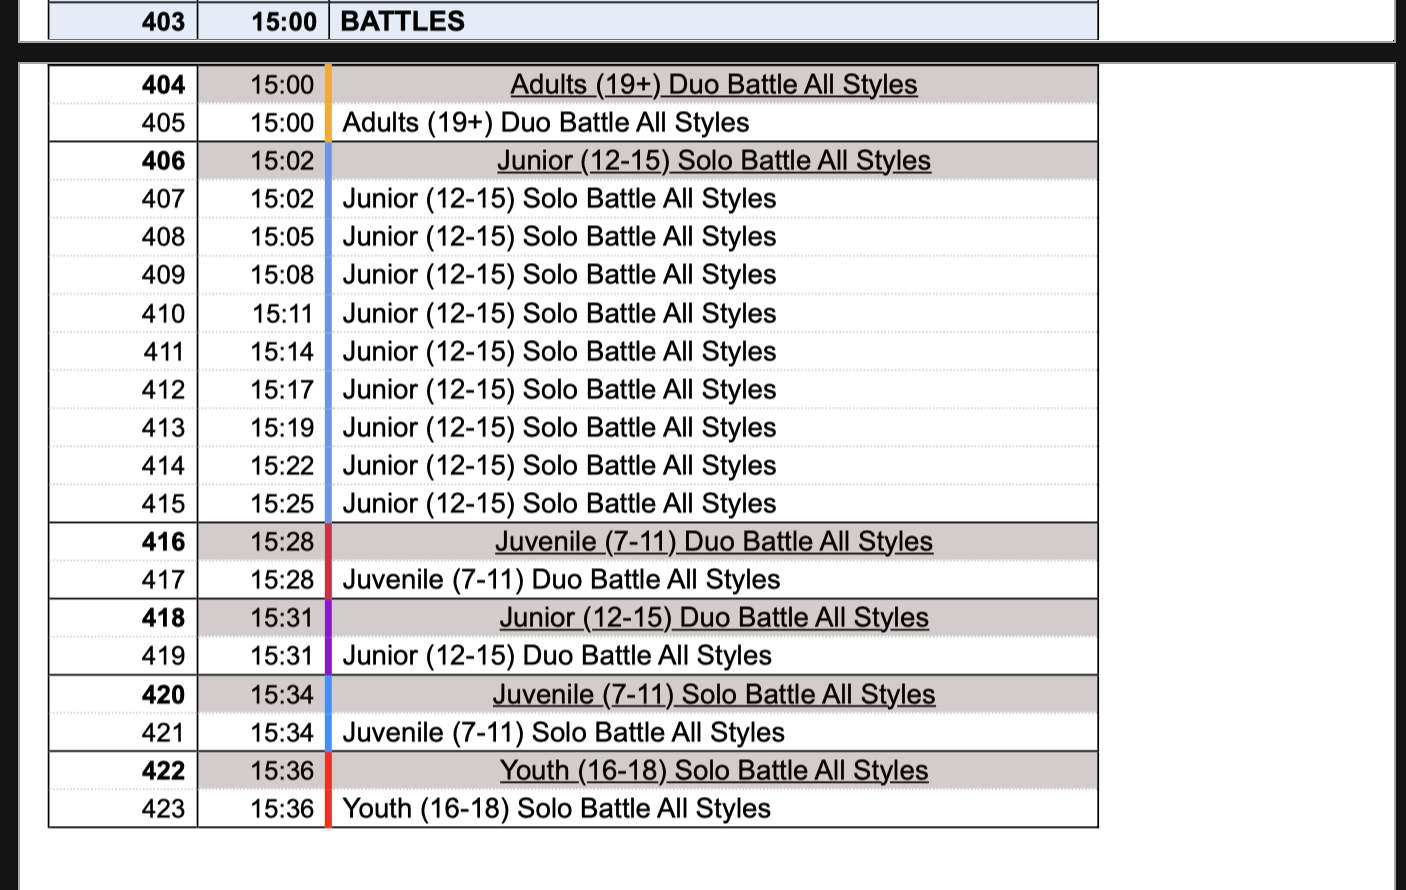Viewport: 1406px width, 890px height.
Task: Select the Juvenile Solo Battle entry in row 421
Action: tap(563, 733)
